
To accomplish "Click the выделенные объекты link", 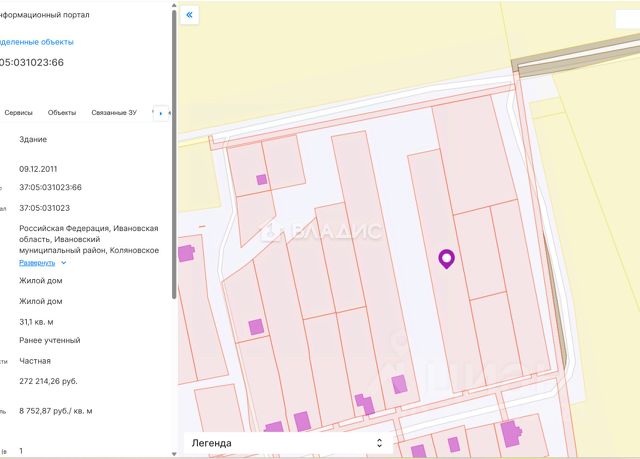I will pyautogui.click(x=37, y=42).
